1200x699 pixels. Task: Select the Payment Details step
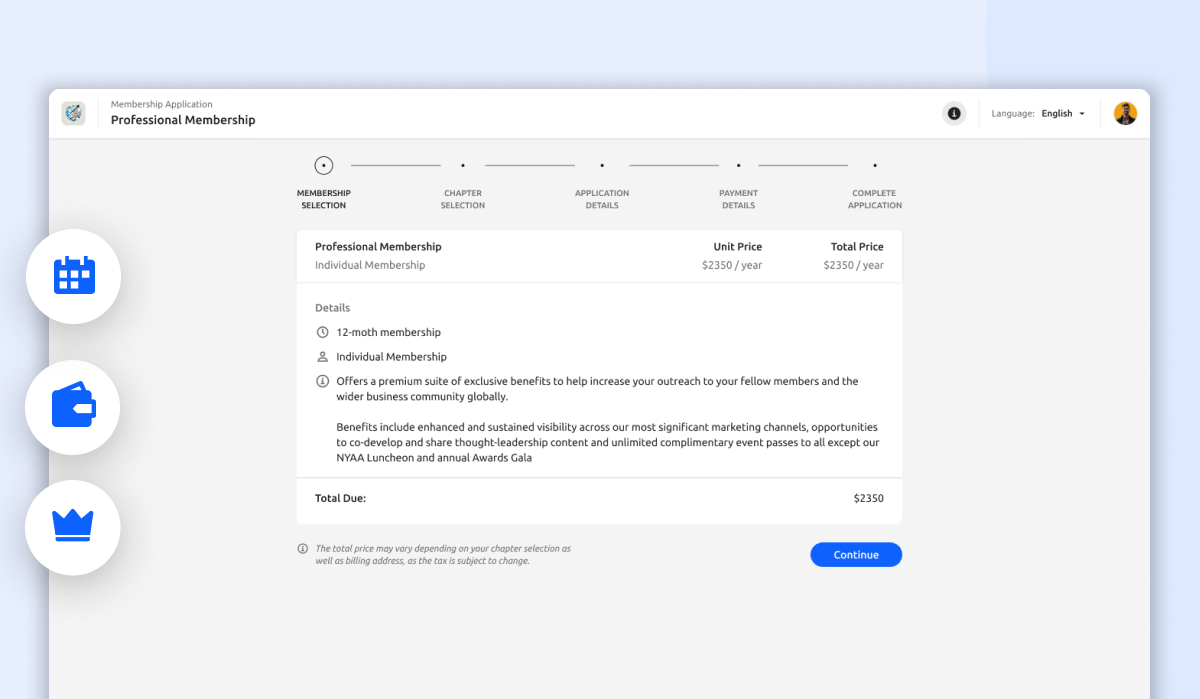click(x=738, y=166)
